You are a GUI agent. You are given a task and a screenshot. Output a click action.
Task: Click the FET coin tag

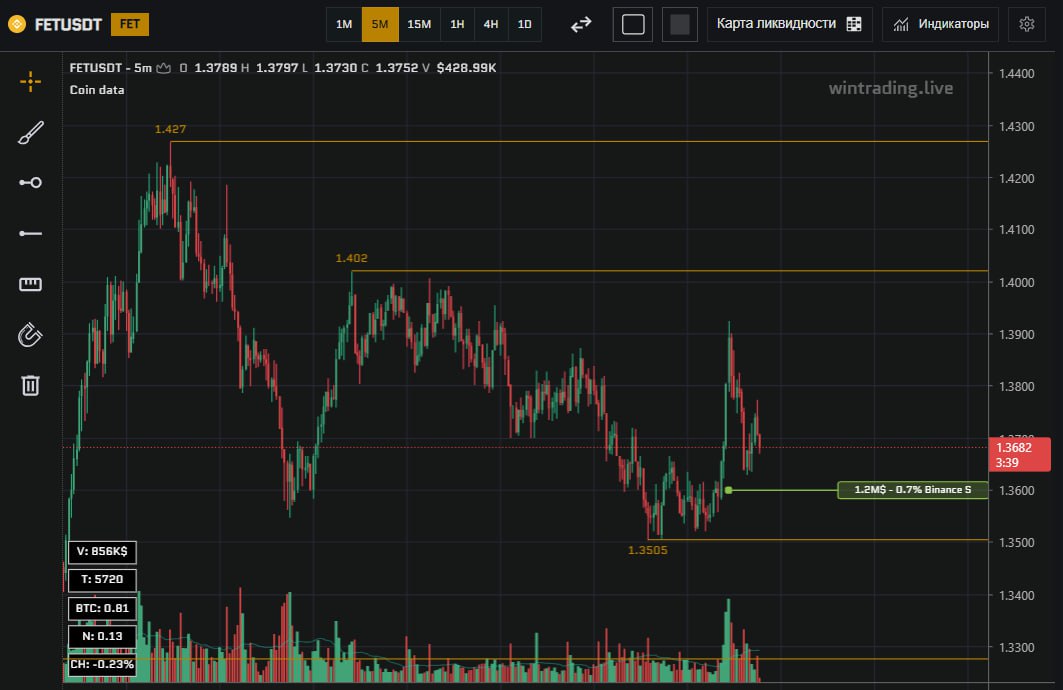[x=129, y=24]
